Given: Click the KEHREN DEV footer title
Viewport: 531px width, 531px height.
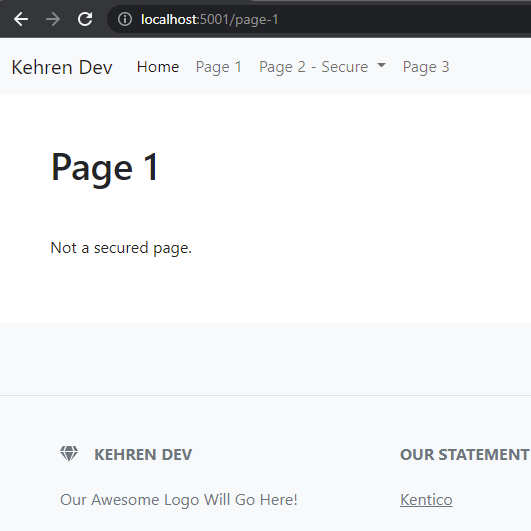Looking at the screenshot, I should tap(143, 454).
